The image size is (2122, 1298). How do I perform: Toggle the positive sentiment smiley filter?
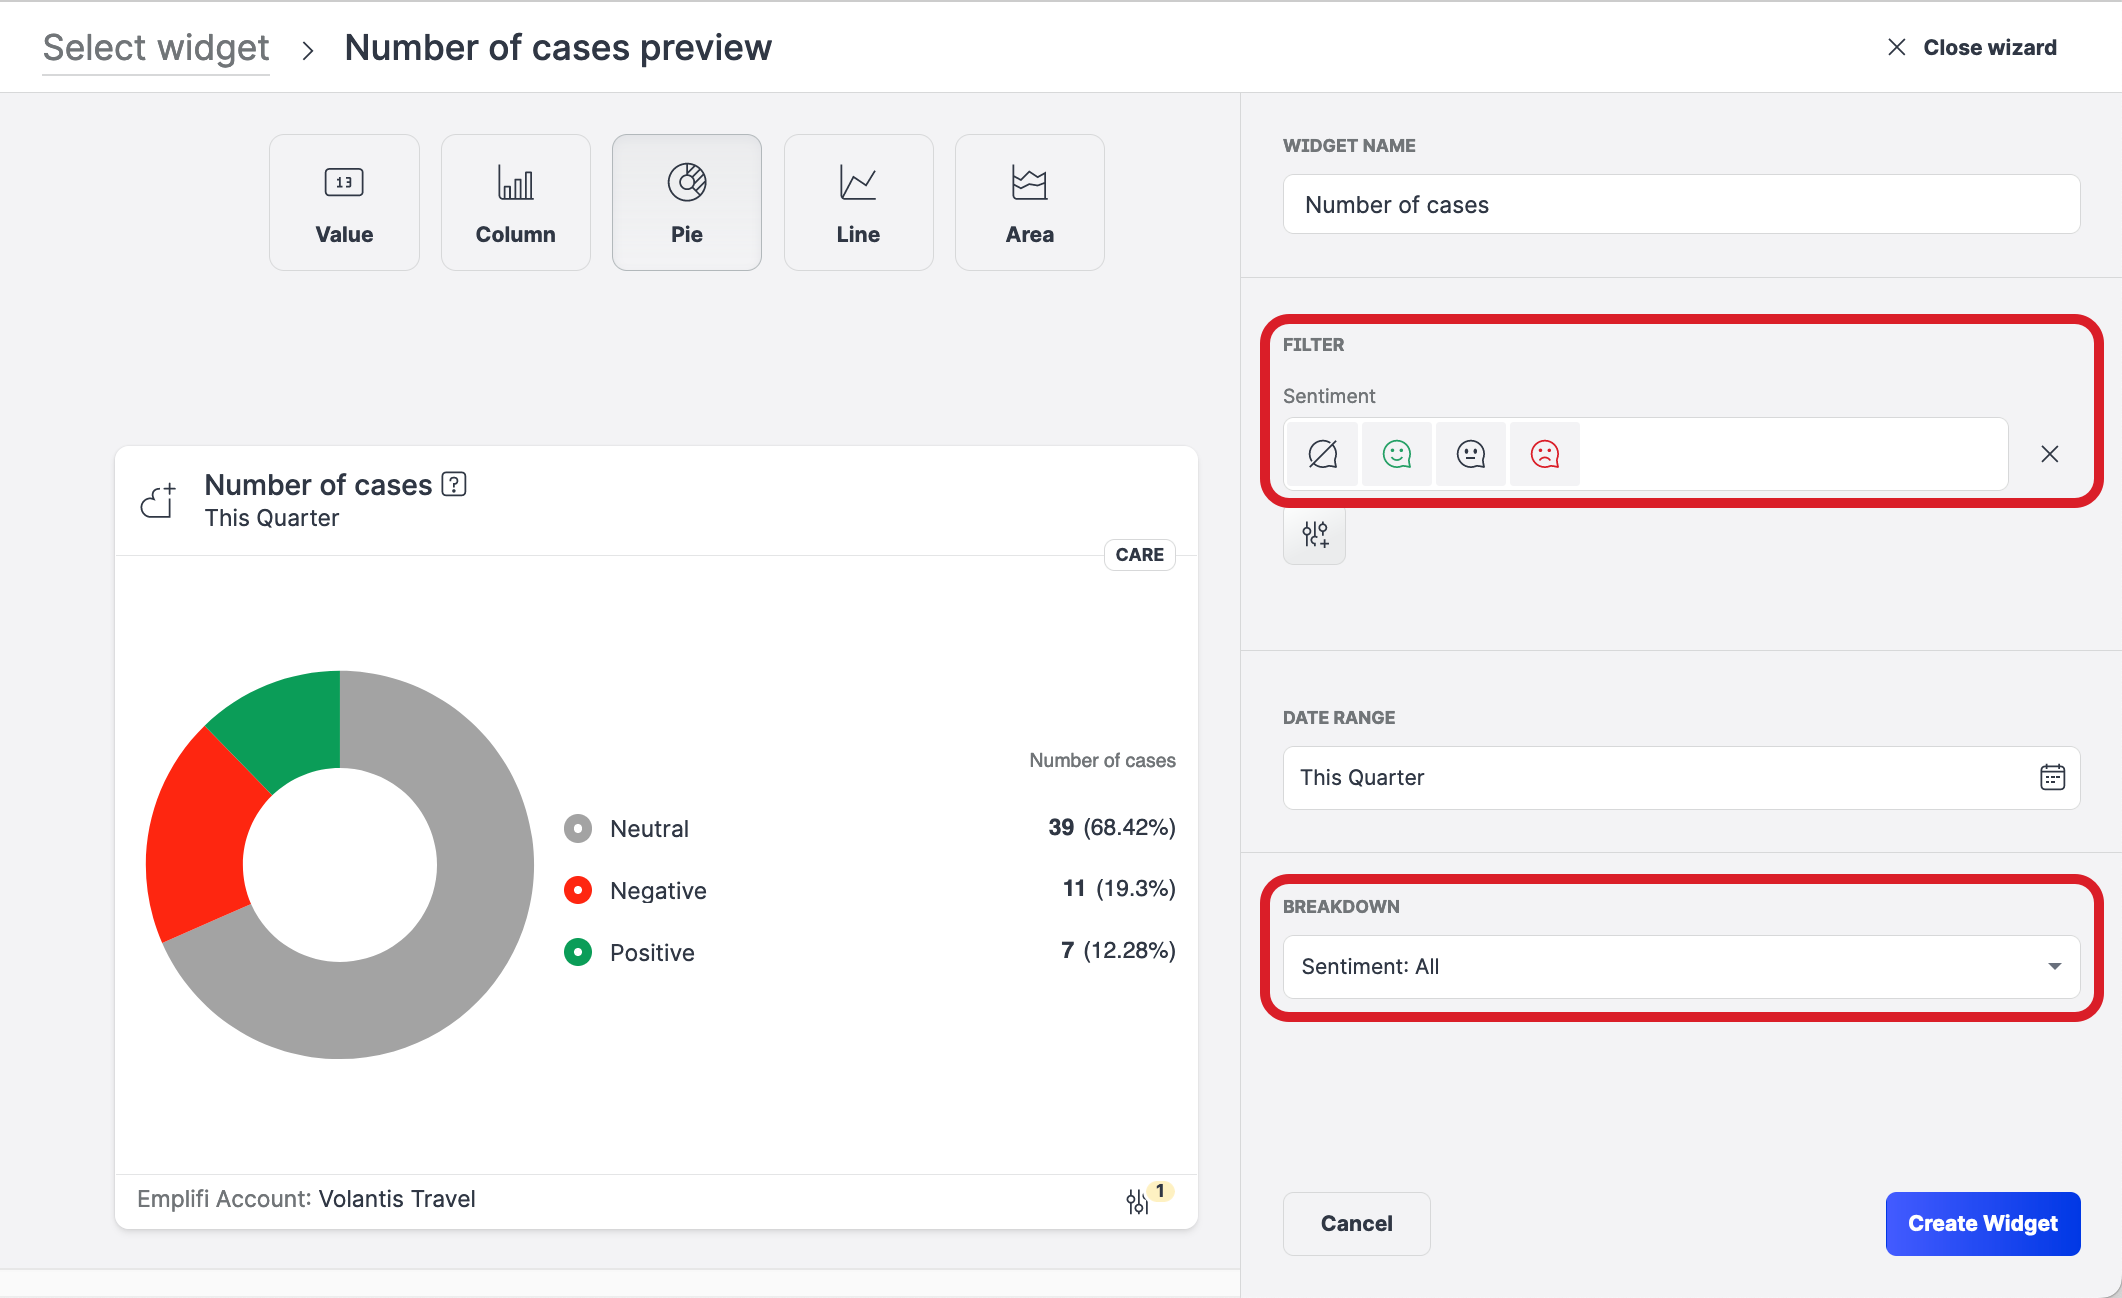pyautogui.click(x=1396, y=454)
